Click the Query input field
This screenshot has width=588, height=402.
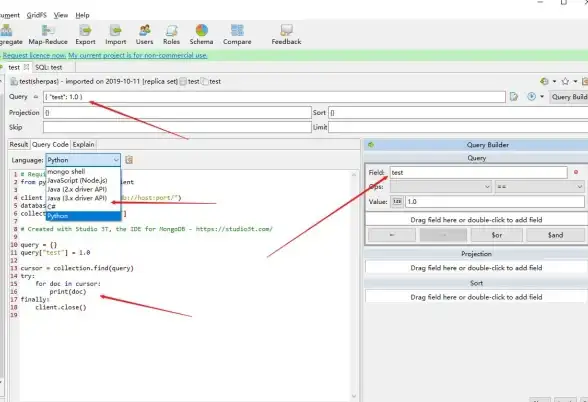274,97
